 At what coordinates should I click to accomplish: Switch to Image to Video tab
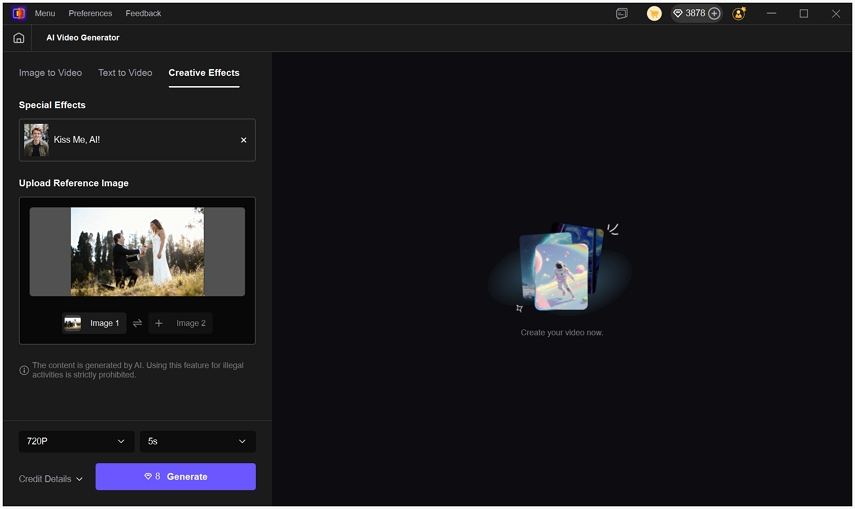point(50,73)
